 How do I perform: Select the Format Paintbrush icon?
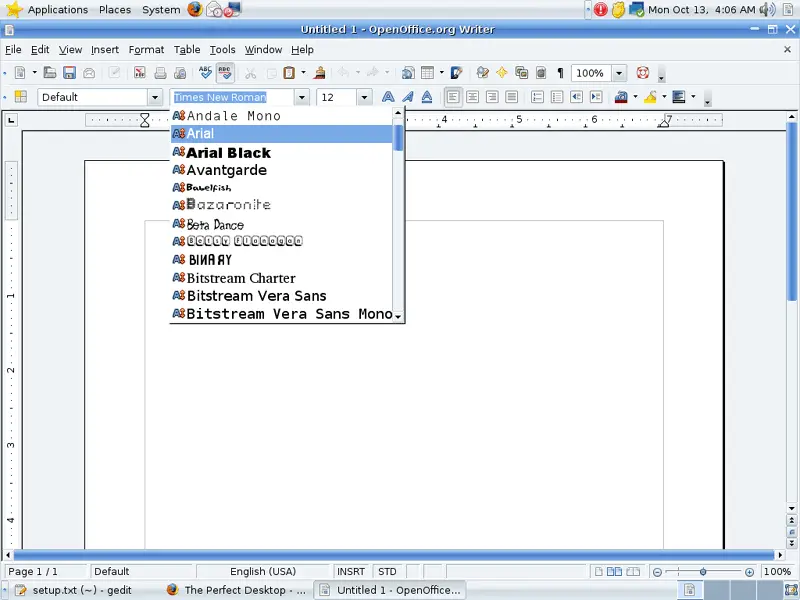tap(320, 73)
